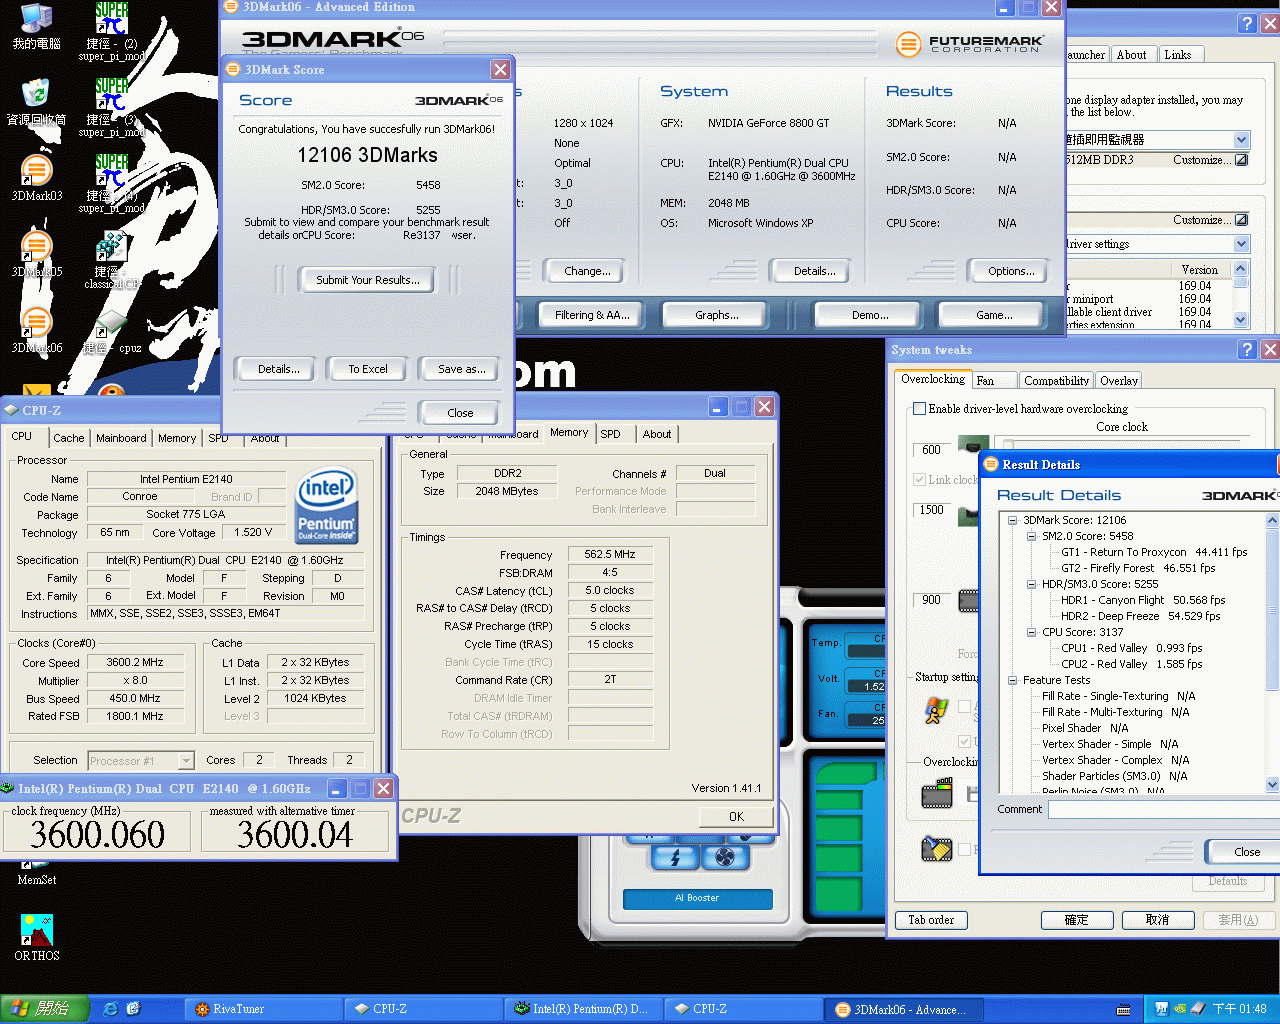The image size is (1280, 1024).
Task: Click the 600 clock value field in System tweaks
Action: pyautogui.click(x=931, y=450)
